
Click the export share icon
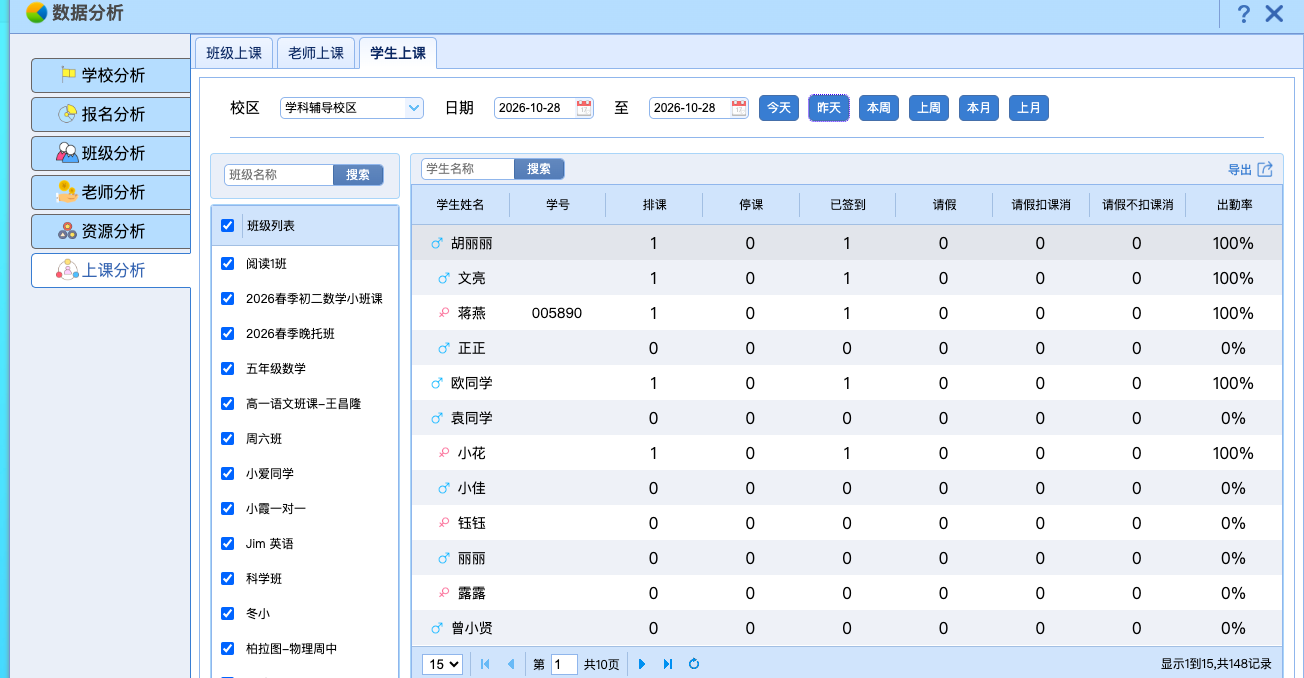tap(1265, 169)
